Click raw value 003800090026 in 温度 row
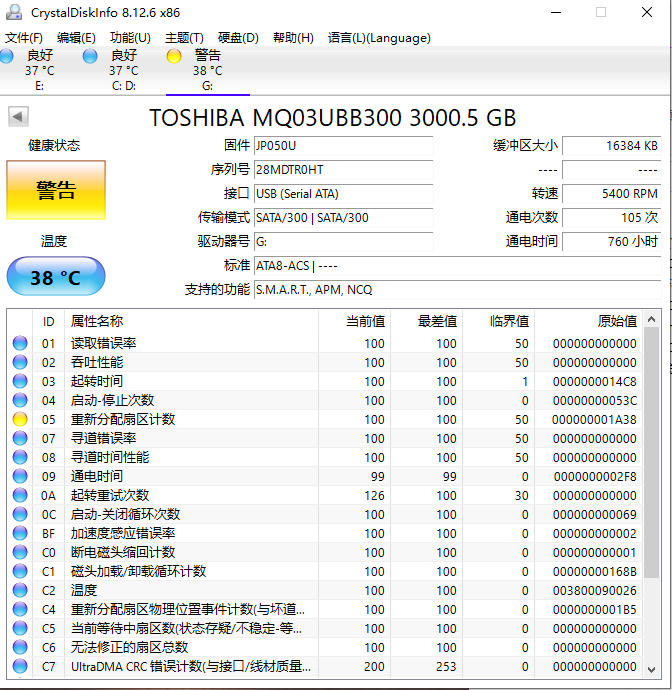The image size is (672, 690). 595,591
